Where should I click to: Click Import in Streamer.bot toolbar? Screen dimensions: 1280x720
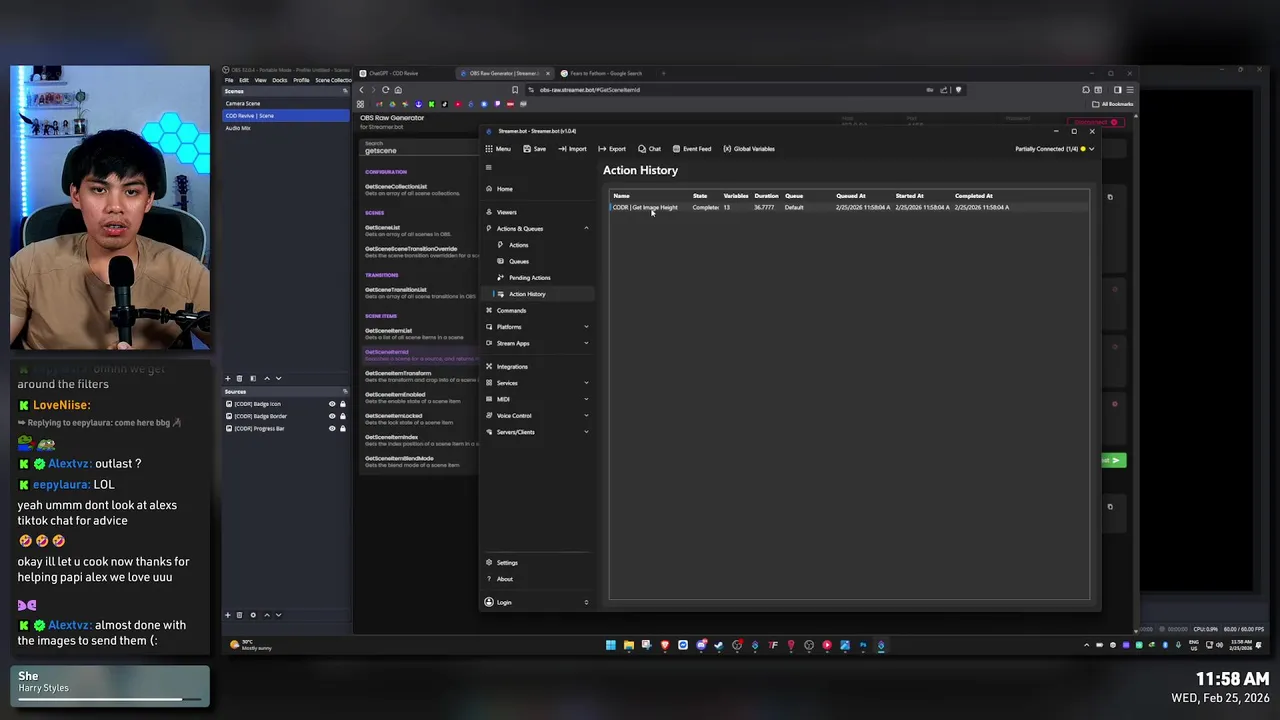pyautogui.click(x=572, y=149)
